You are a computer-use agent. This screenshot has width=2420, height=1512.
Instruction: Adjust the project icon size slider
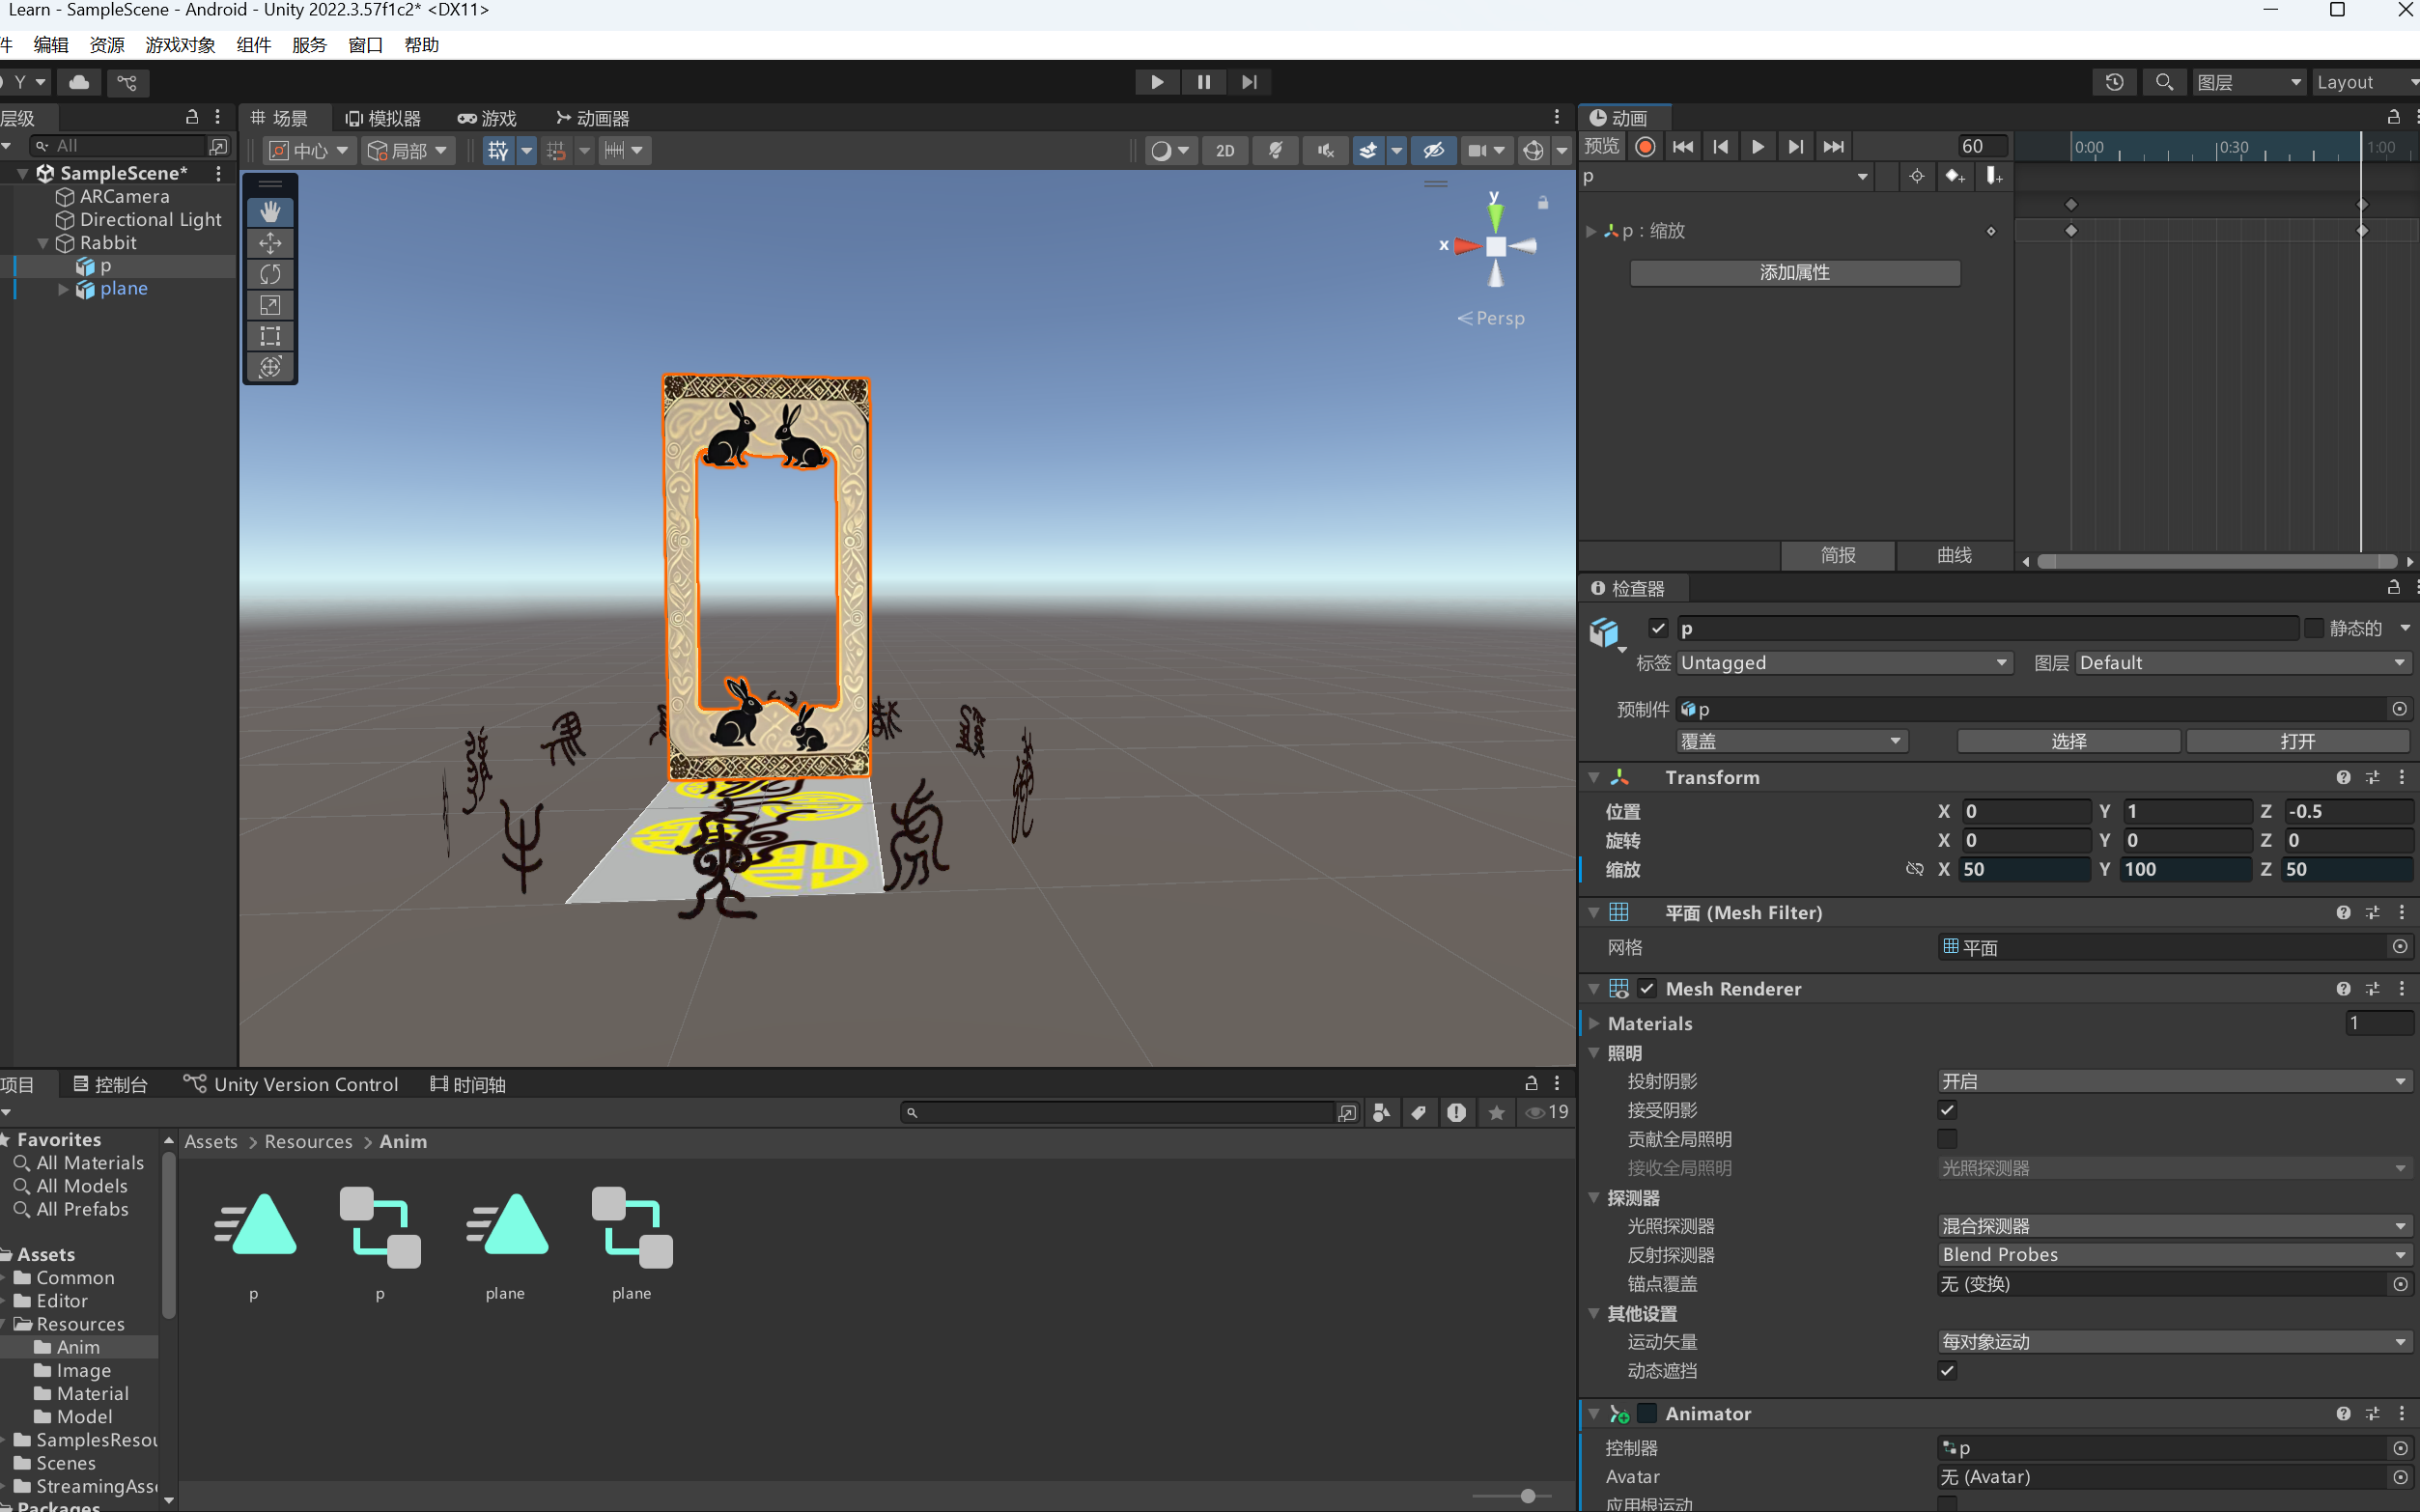tap(1527, 1496)
